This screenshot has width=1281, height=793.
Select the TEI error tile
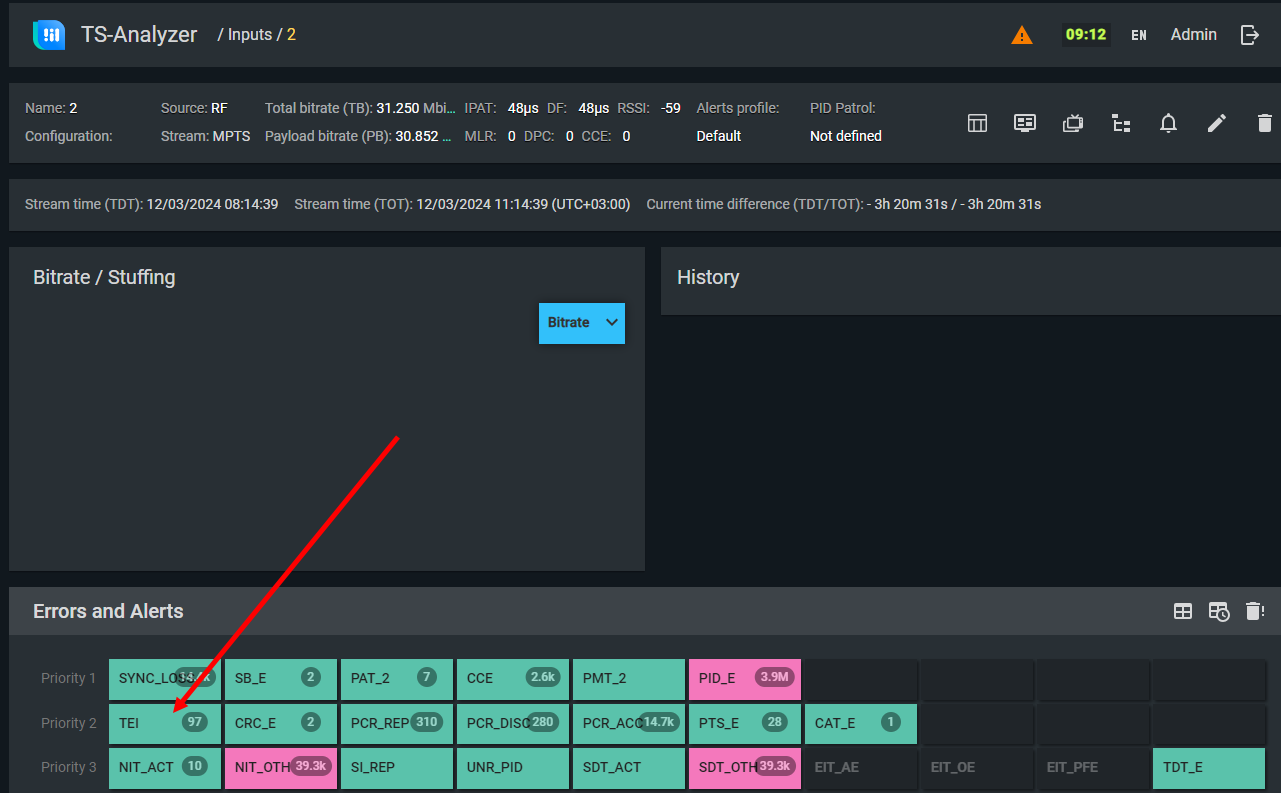coord(164,723)
